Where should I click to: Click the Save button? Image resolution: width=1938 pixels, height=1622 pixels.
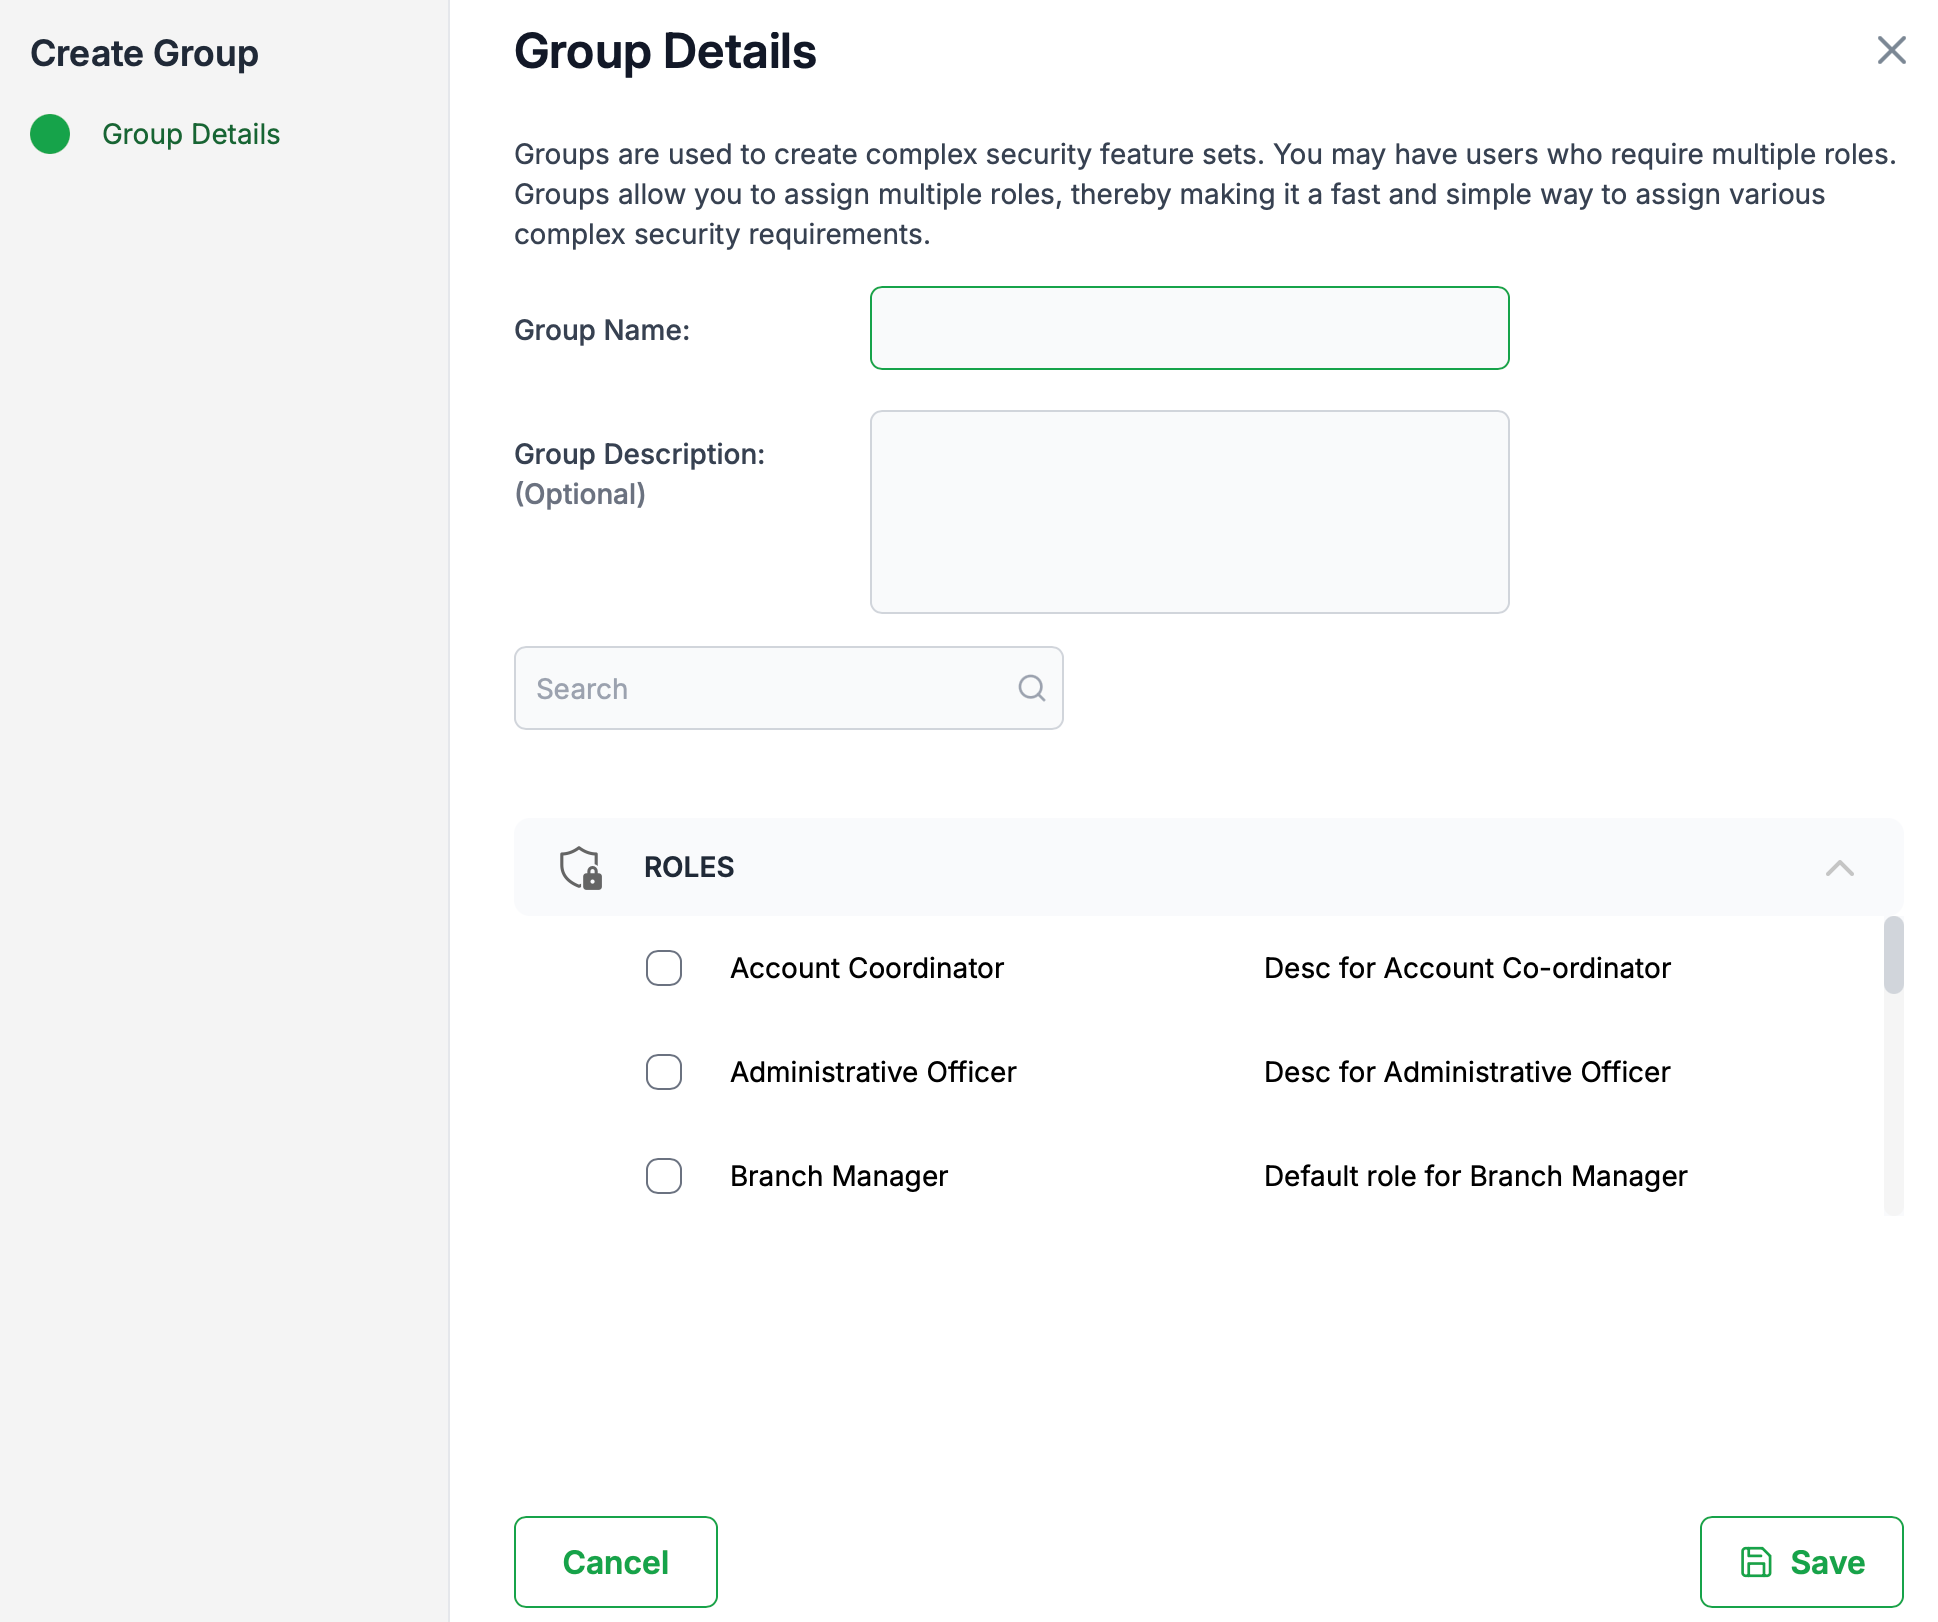[x=1801, y=1562]
